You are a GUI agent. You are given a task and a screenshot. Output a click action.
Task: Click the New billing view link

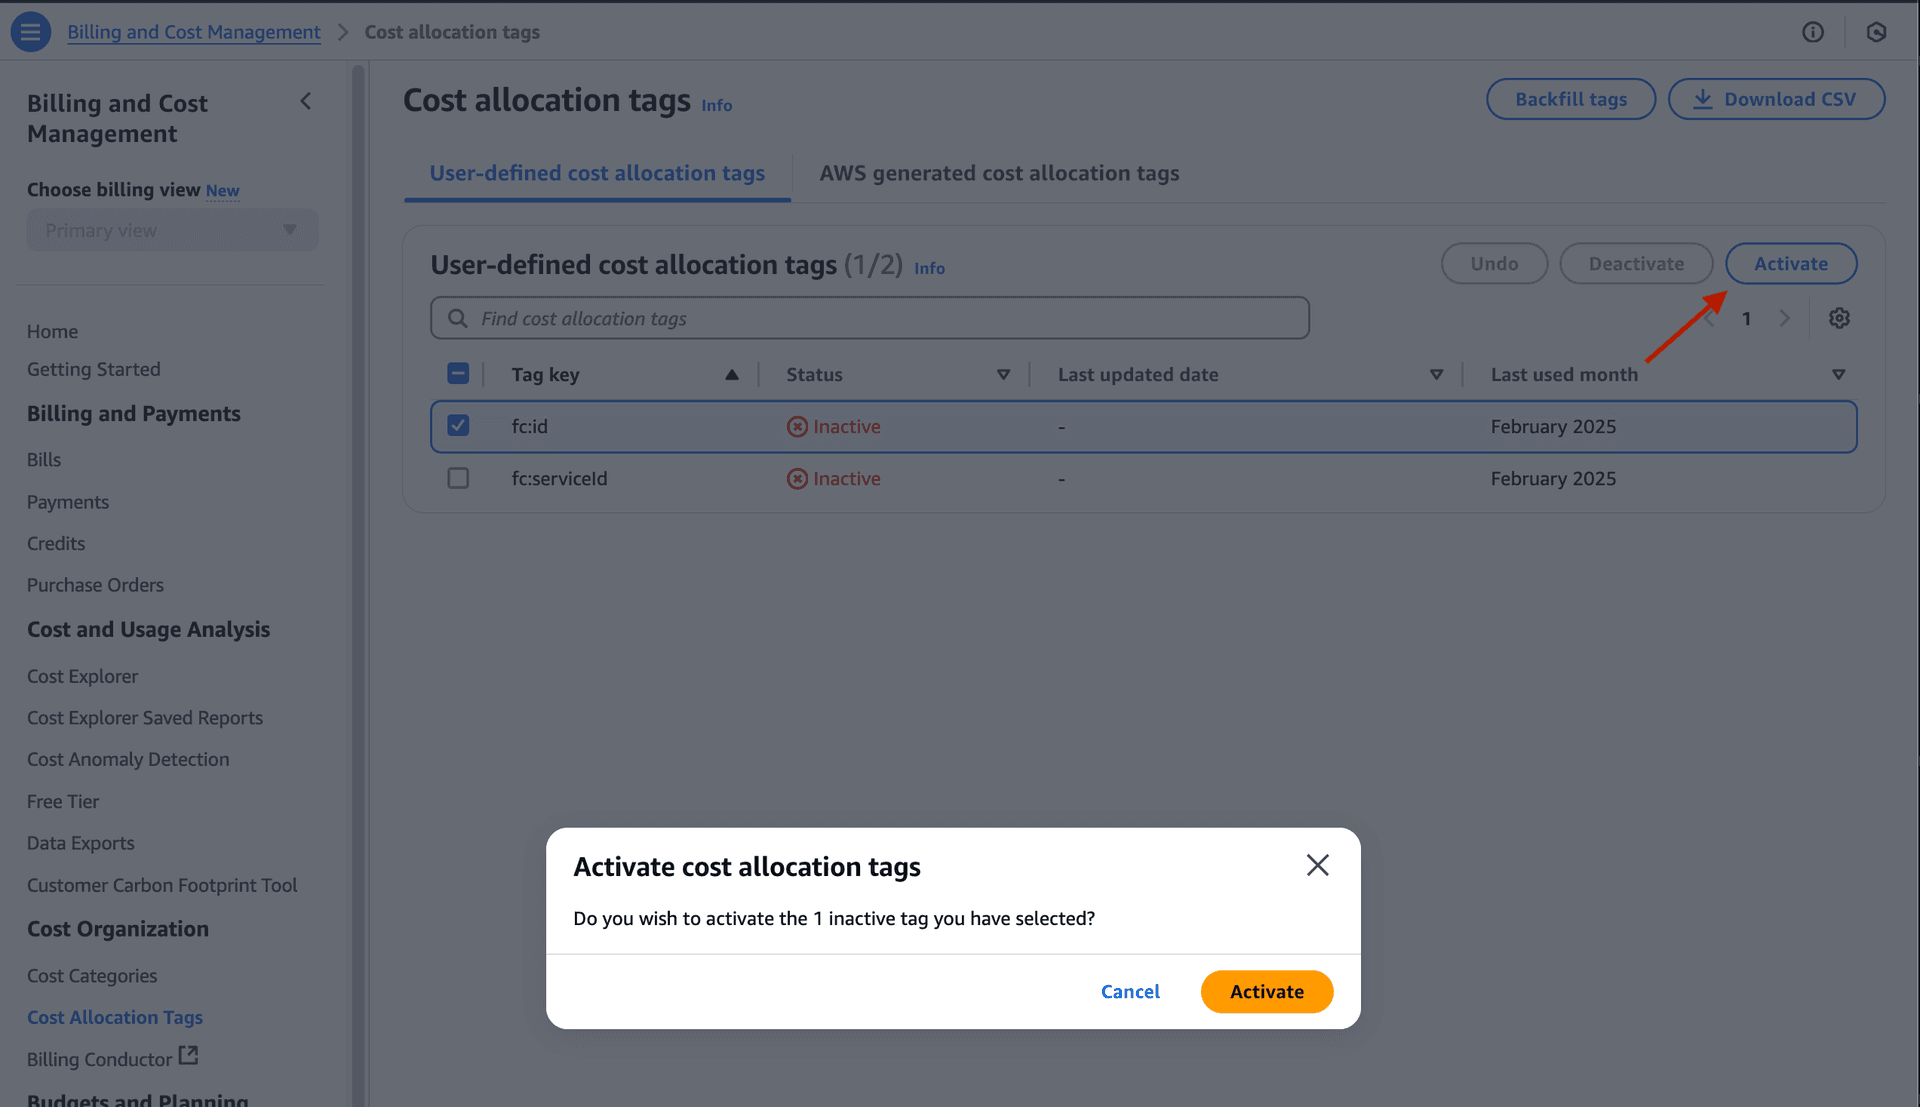(x=222, y=190)
